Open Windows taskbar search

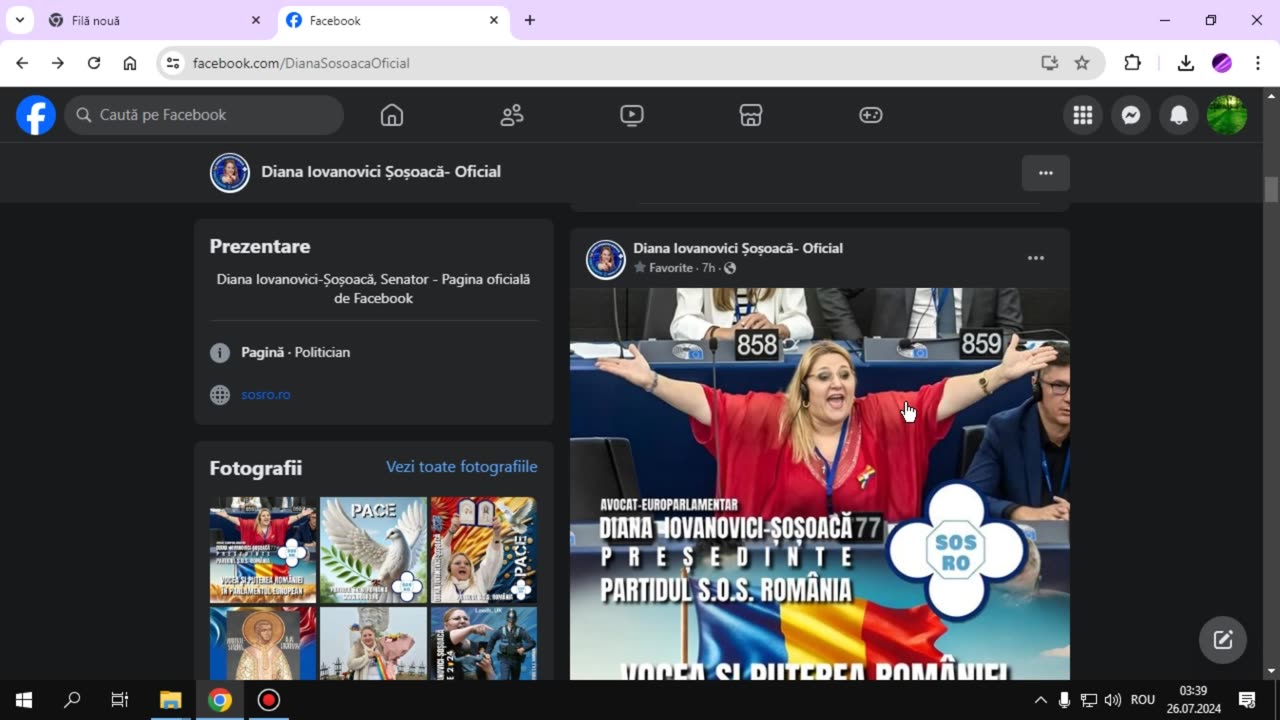(x=72, y=700)
